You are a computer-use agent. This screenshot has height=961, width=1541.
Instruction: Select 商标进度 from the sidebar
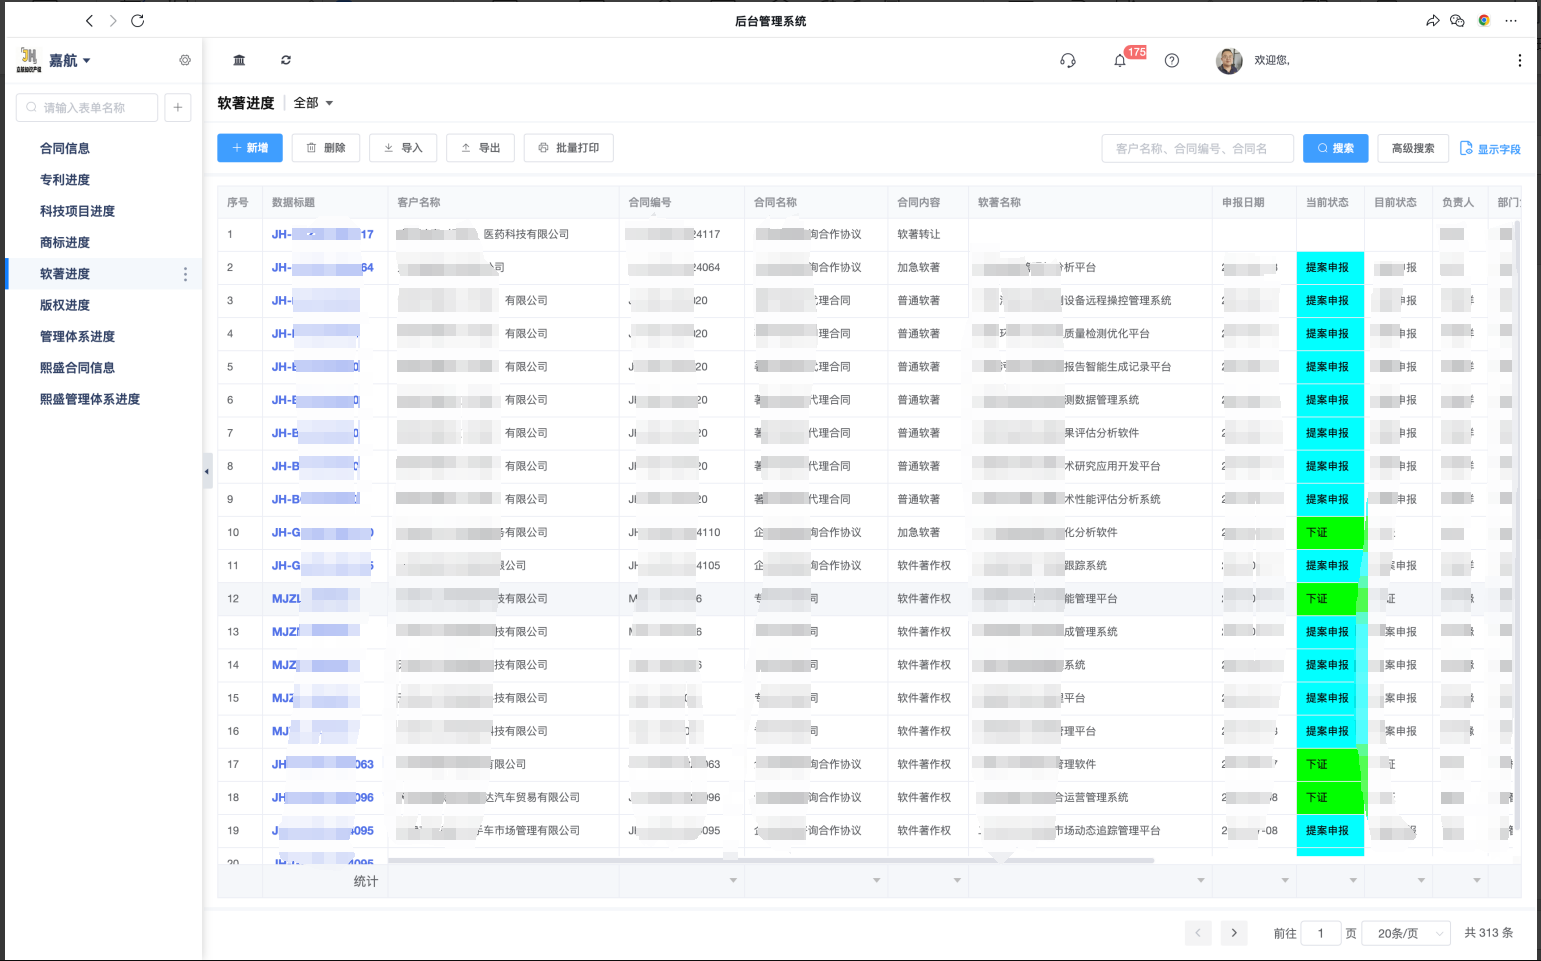[x=65, y=243]
